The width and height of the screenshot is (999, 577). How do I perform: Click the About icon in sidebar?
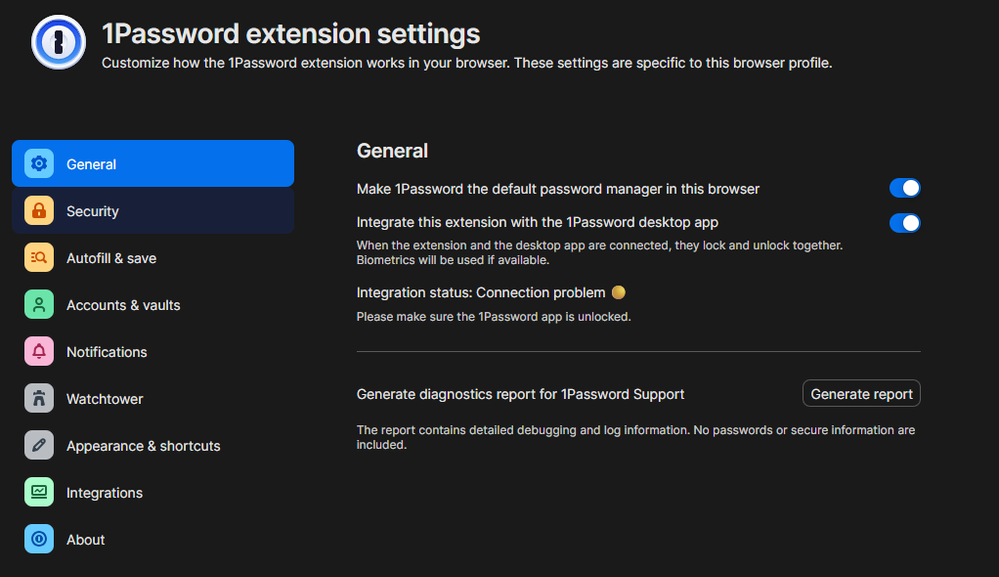click(x=39, y=540)
